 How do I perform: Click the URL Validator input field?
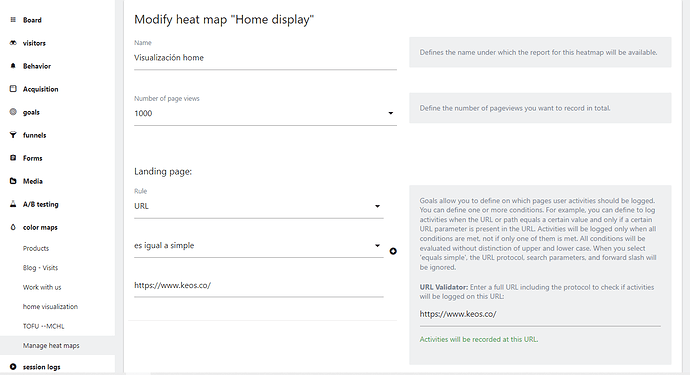[x=540, y=314]
